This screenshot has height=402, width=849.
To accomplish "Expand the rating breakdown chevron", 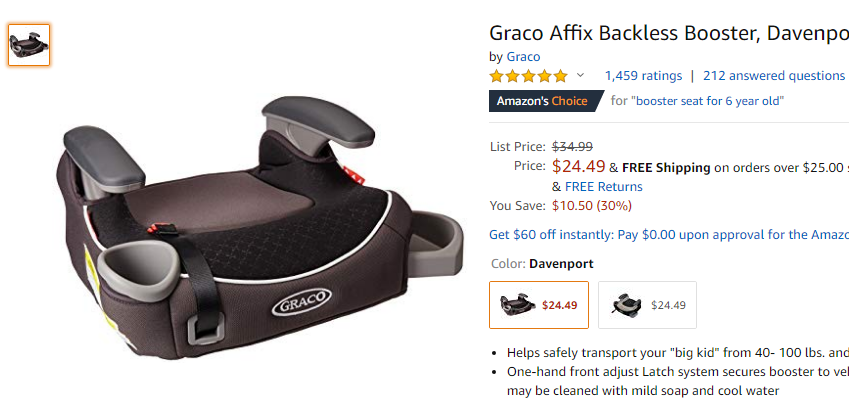I will point(580,75).
